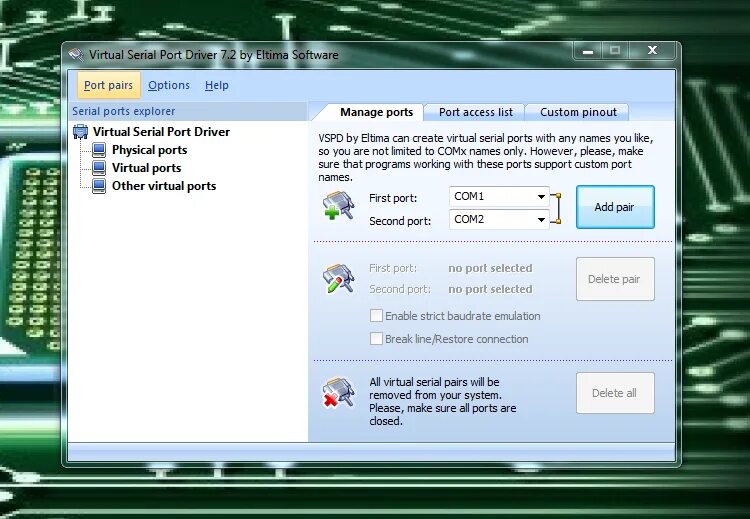Open the Help menu
750x519 pixels.
coord(217,85)
